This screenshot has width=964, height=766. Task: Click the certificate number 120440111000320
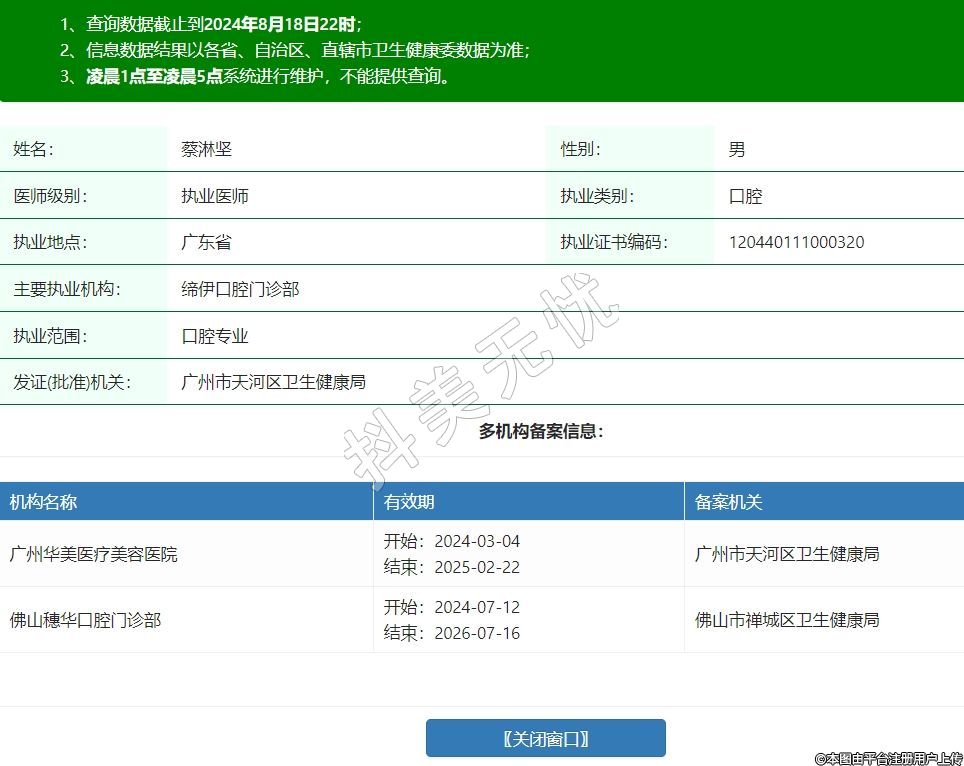(x=796, y=242)
